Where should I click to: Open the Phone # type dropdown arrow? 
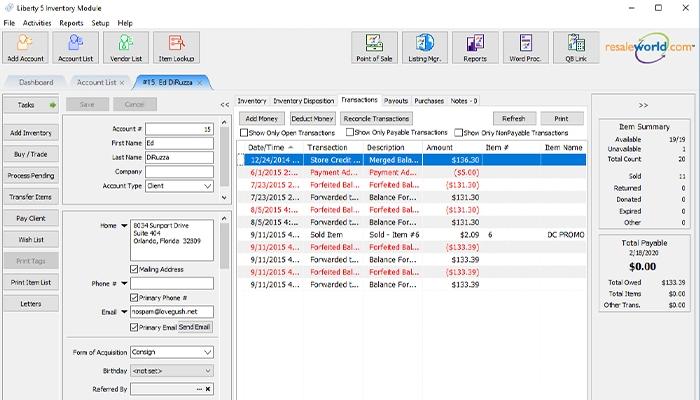(124, 283)
